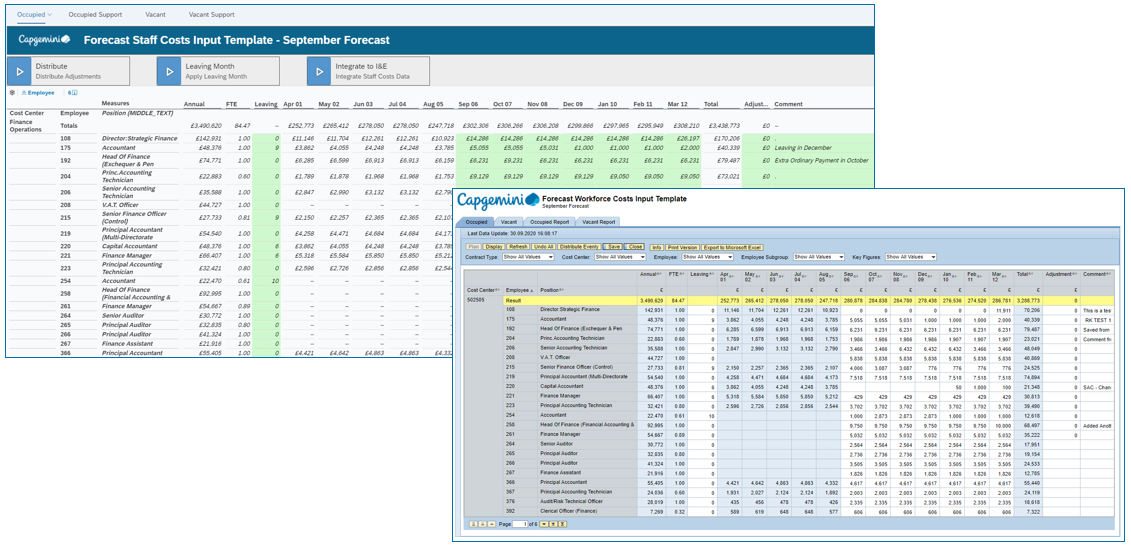This screenshot has height=546, width=1131.
Task: Click the Integrate to I&E play icon
Action: 320,70
